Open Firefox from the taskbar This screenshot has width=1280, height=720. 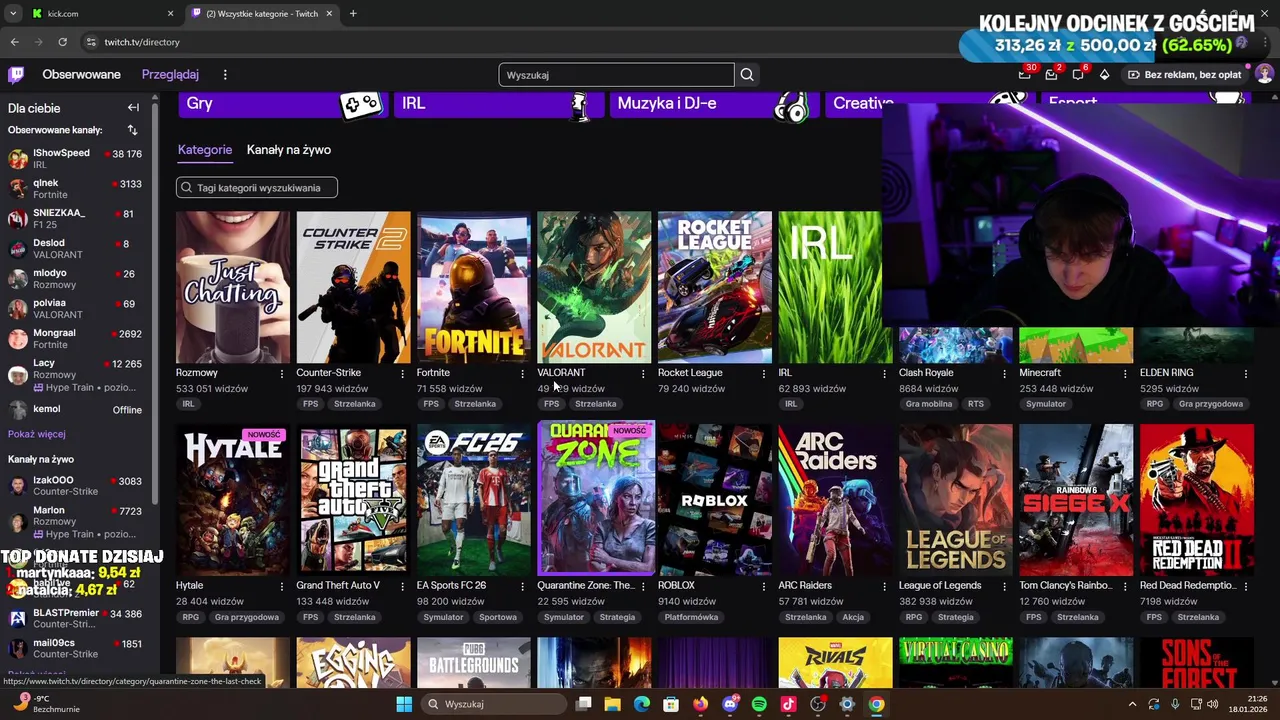tap(700, 704)
